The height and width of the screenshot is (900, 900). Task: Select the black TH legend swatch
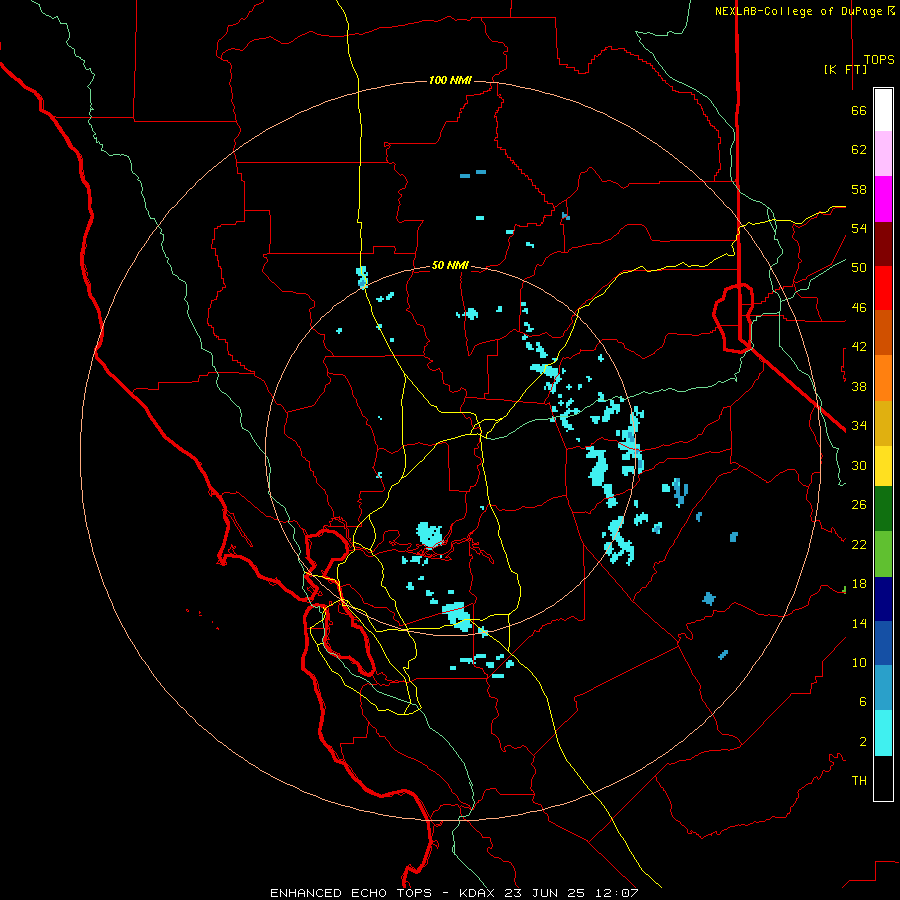883,778
